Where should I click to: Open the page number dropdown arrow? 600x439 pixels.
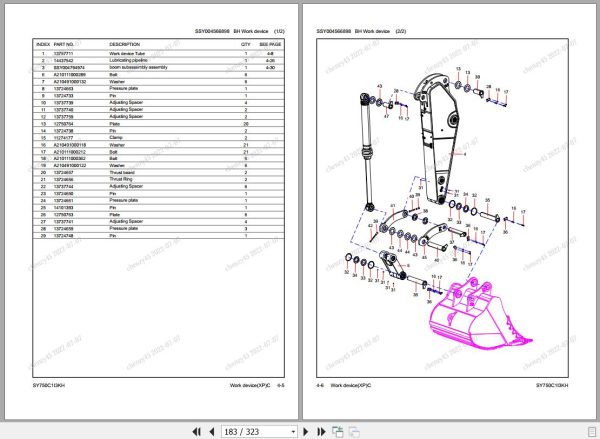[x=293, y=432]
